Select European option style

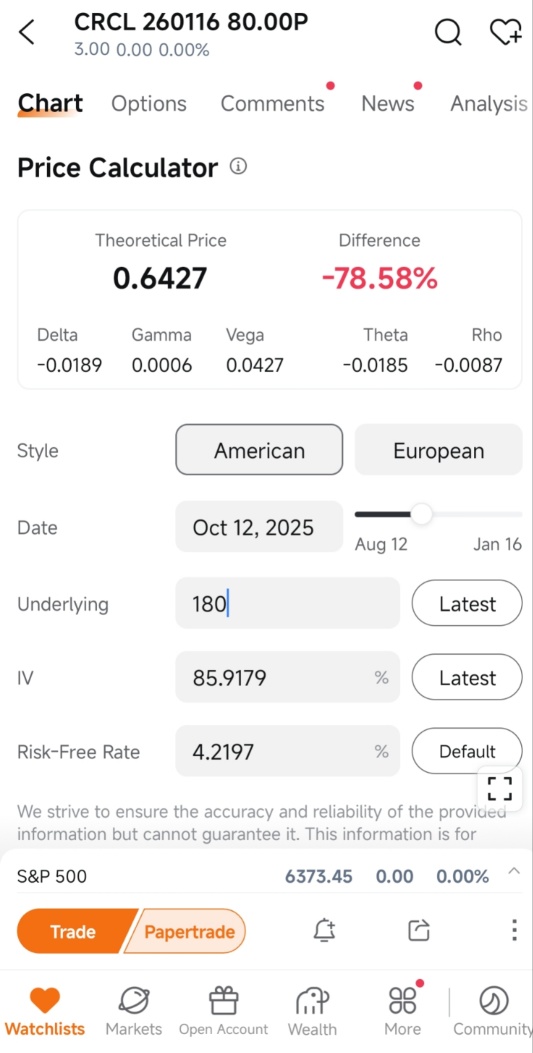(x=438, y=450)
